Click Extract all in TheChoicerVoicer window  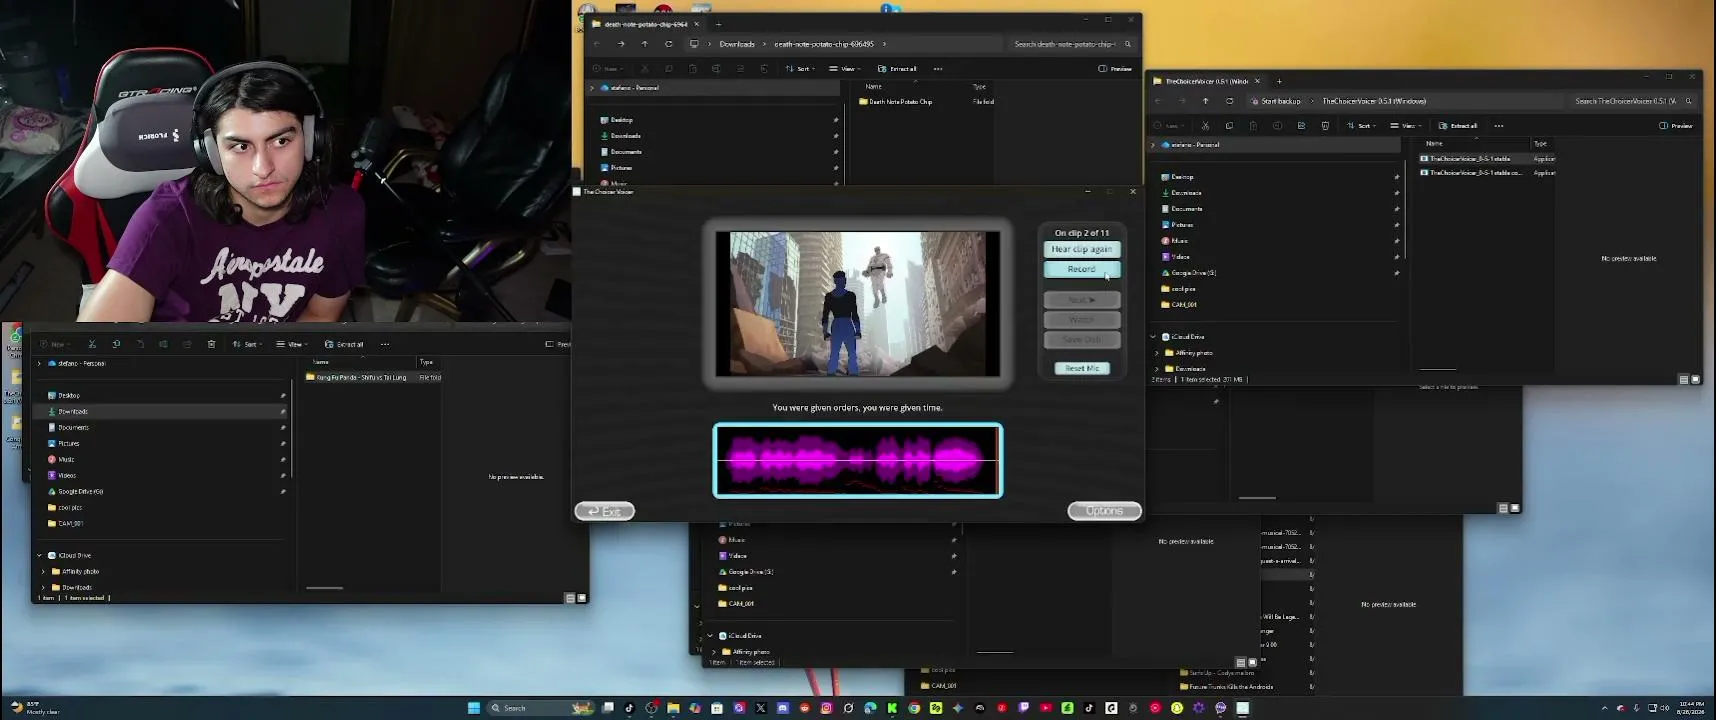1459,126
